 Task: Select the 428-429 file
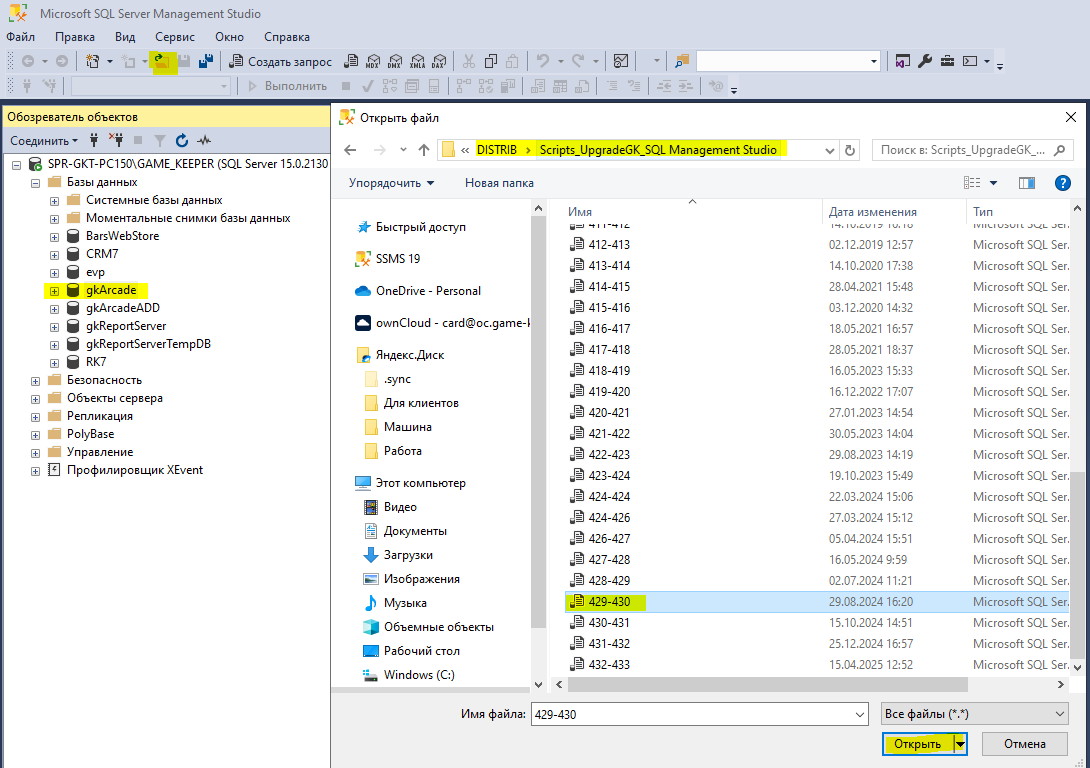609,580
